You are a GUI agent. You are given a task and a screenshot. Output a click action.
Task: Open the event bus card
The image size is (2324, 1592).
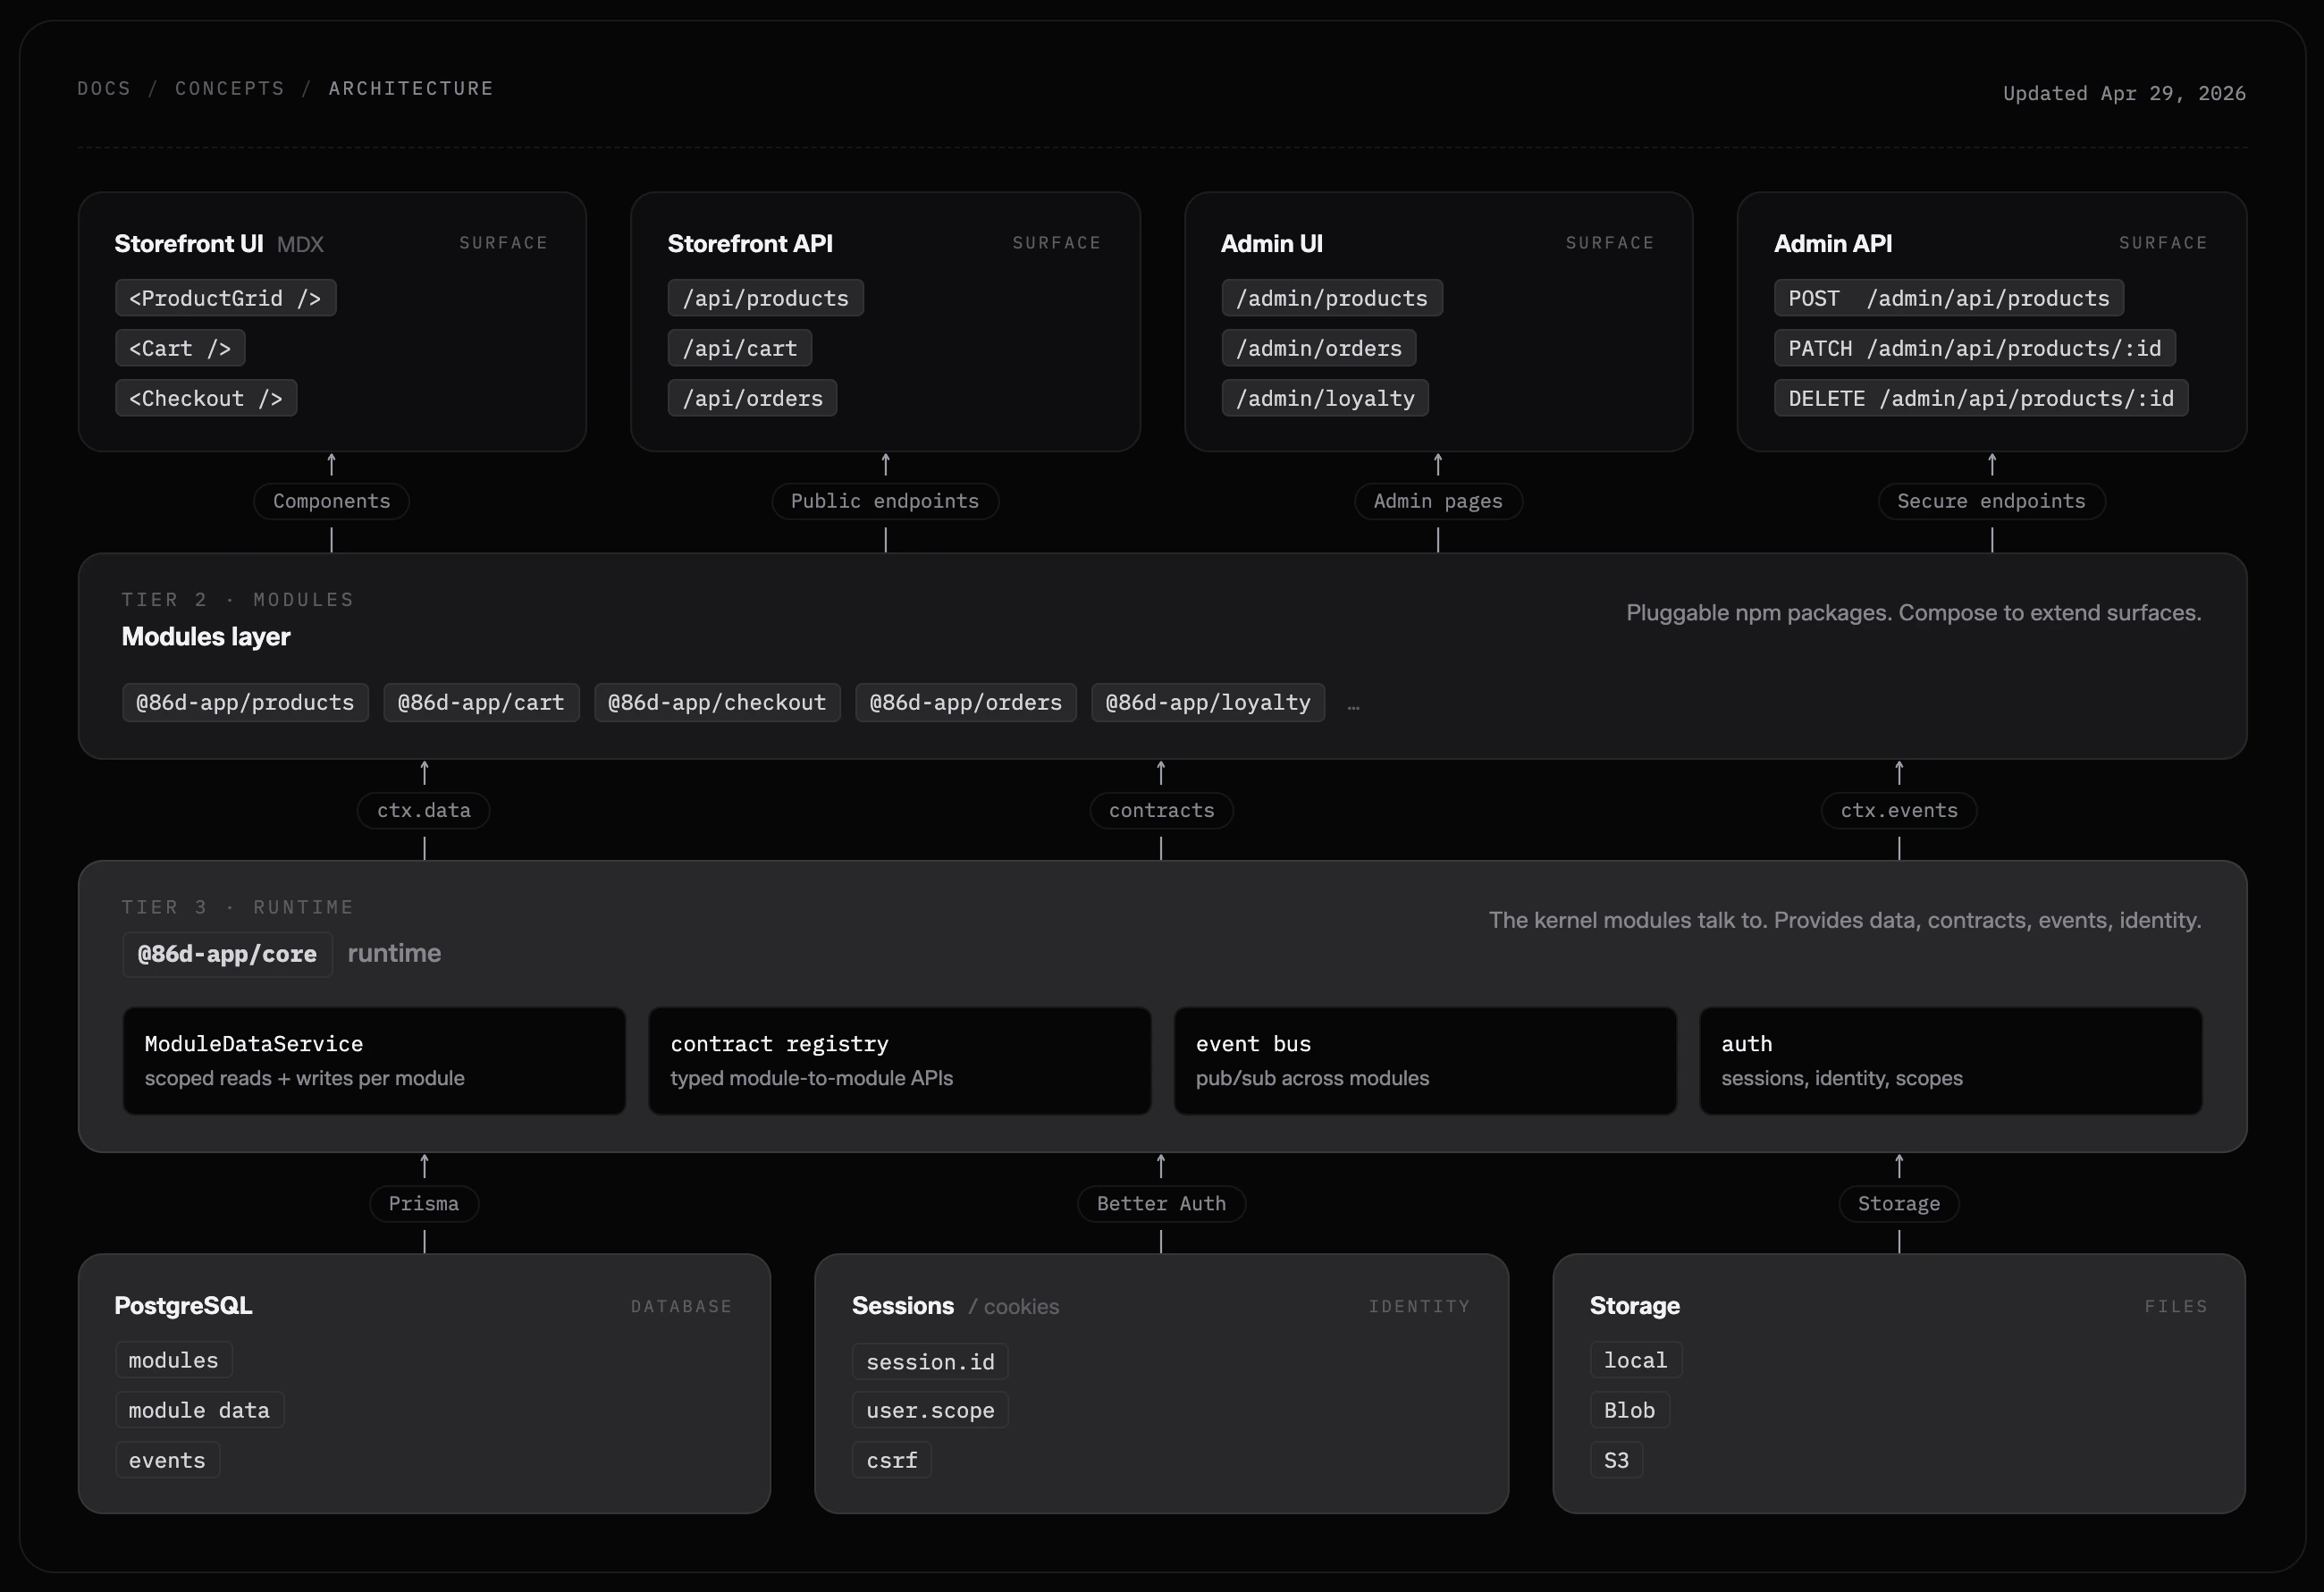(1425, 1060)
